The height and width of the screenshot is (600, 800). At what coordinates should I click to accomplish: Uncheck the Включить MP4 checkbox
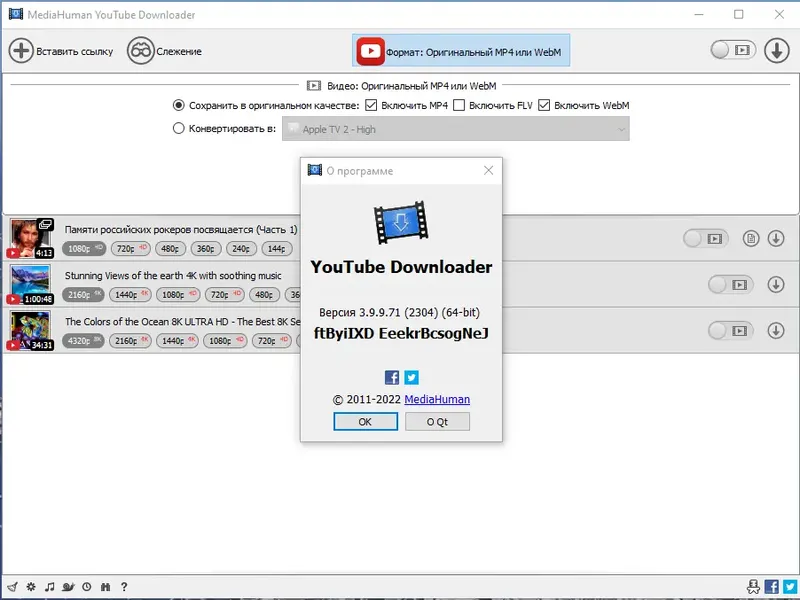click(369, 104)
